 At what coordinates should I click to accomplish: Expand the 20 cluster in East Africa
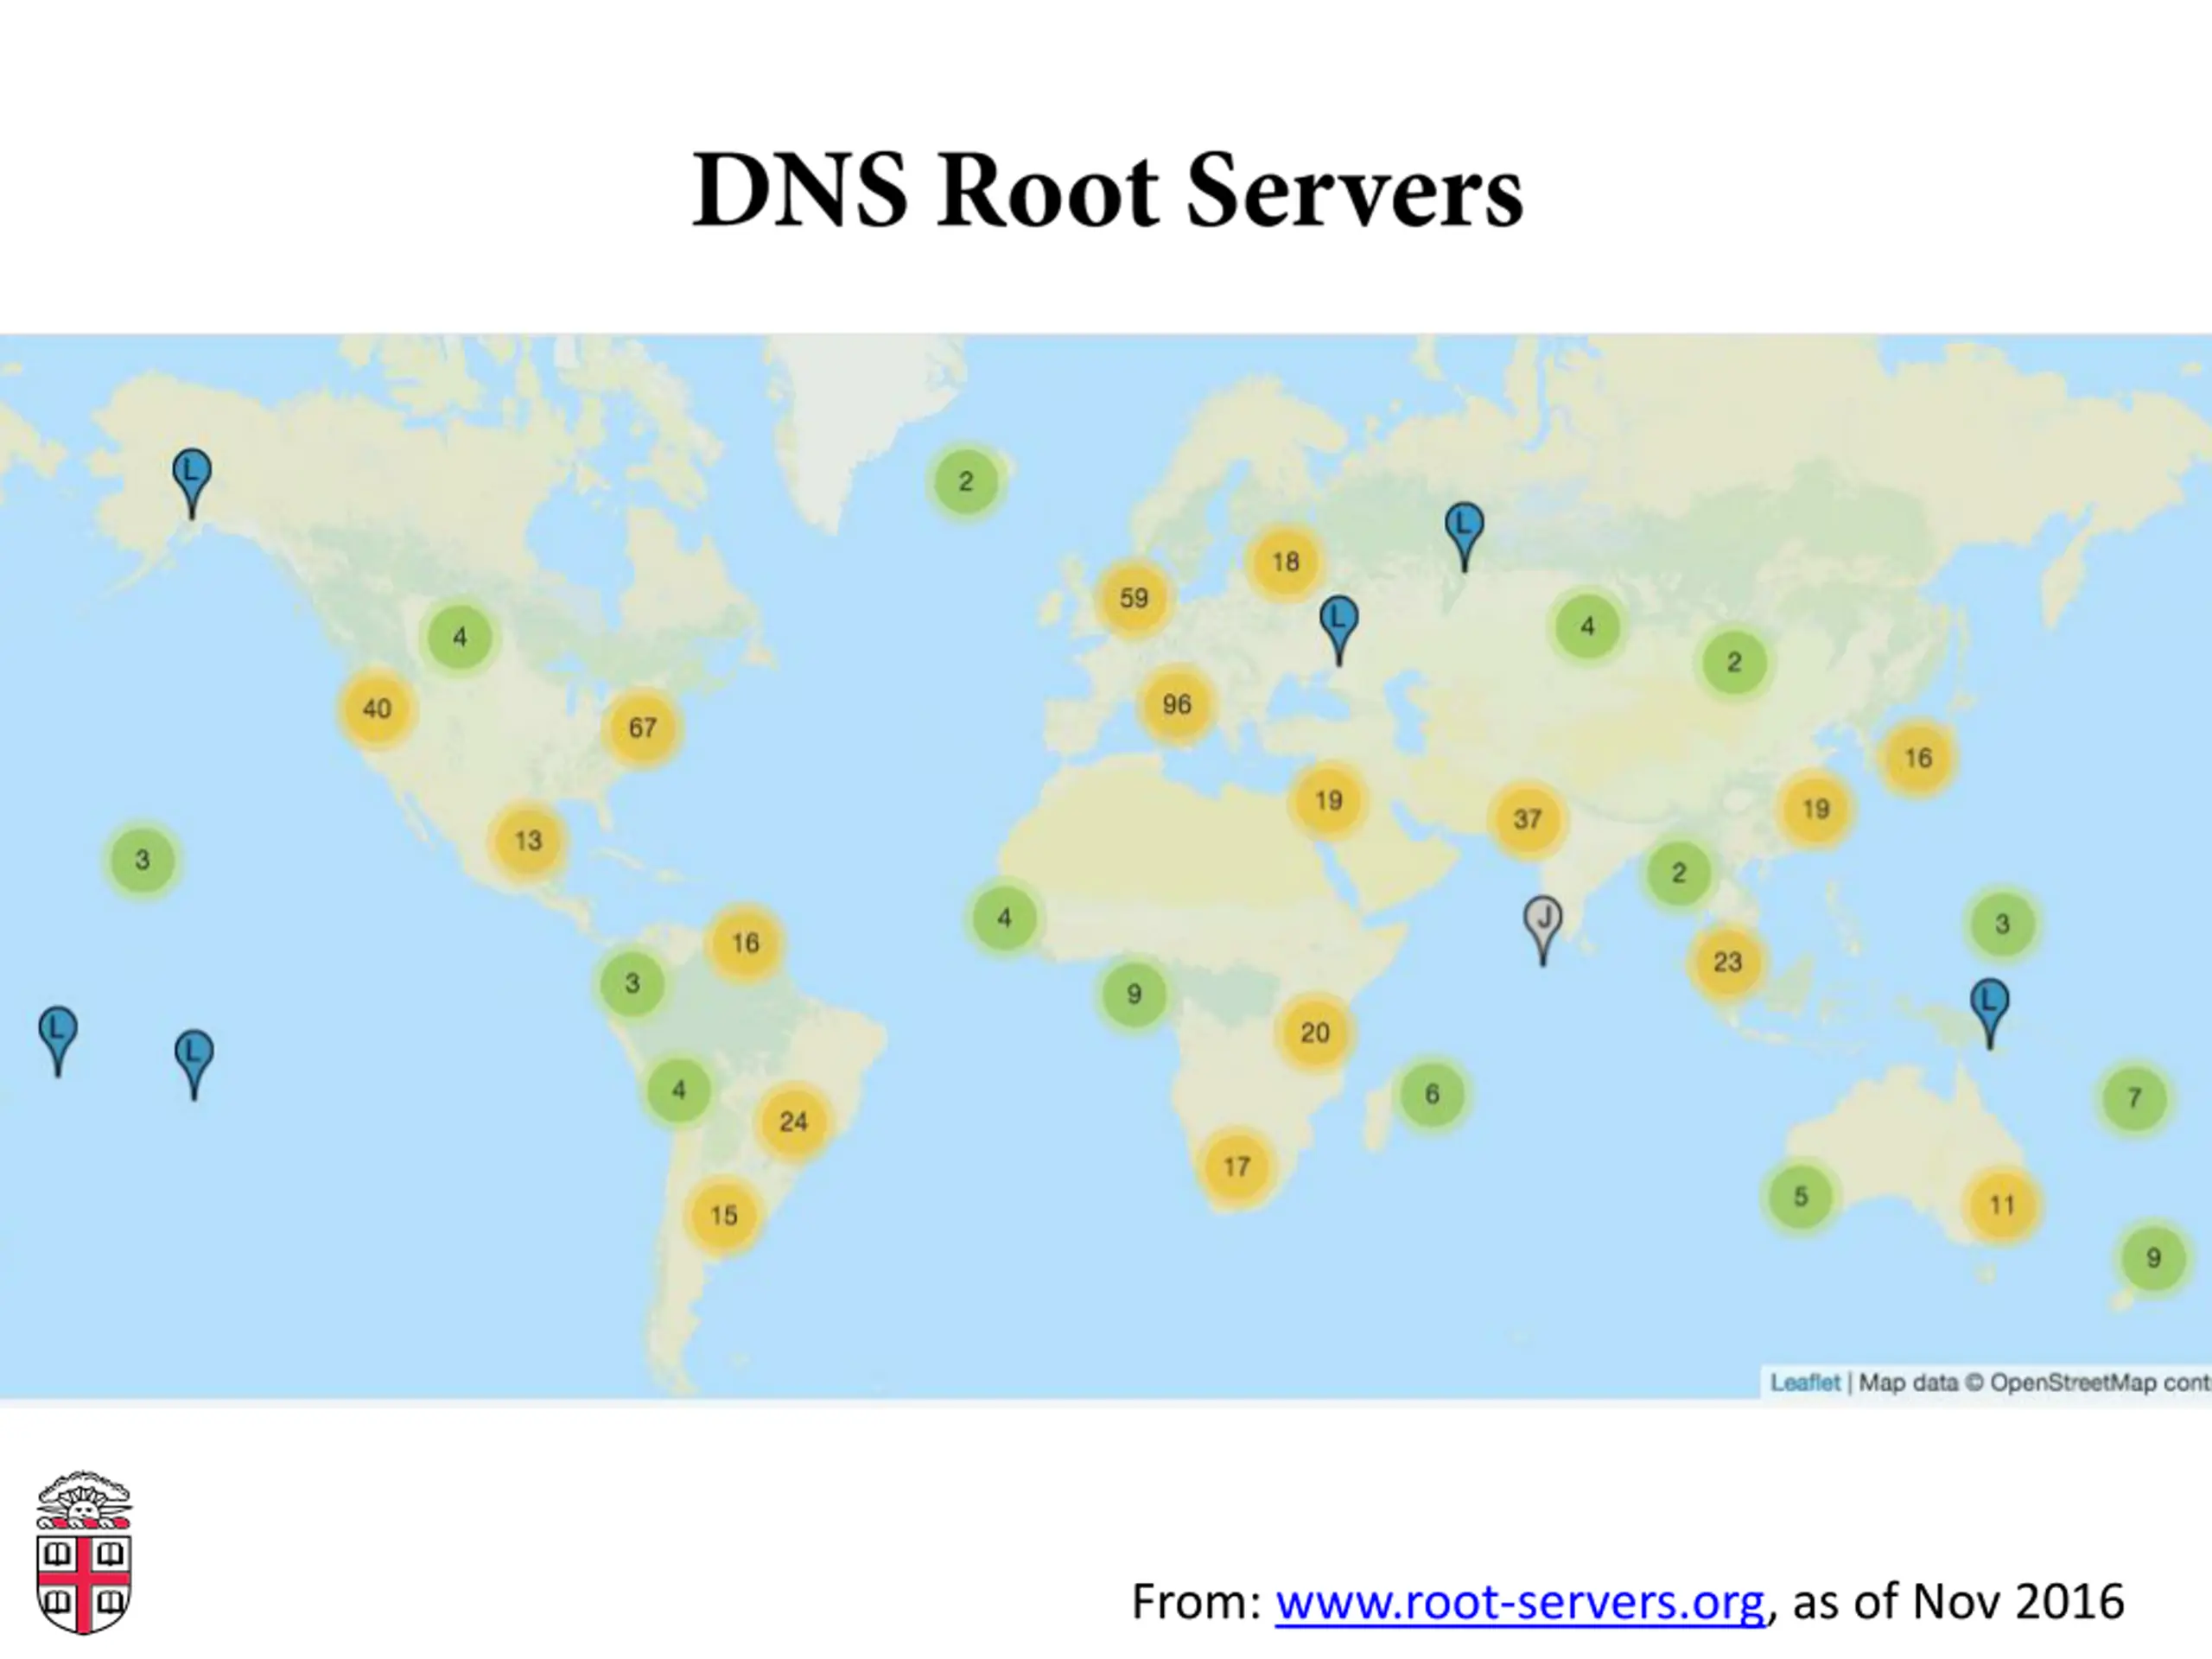[1315, 1033]
